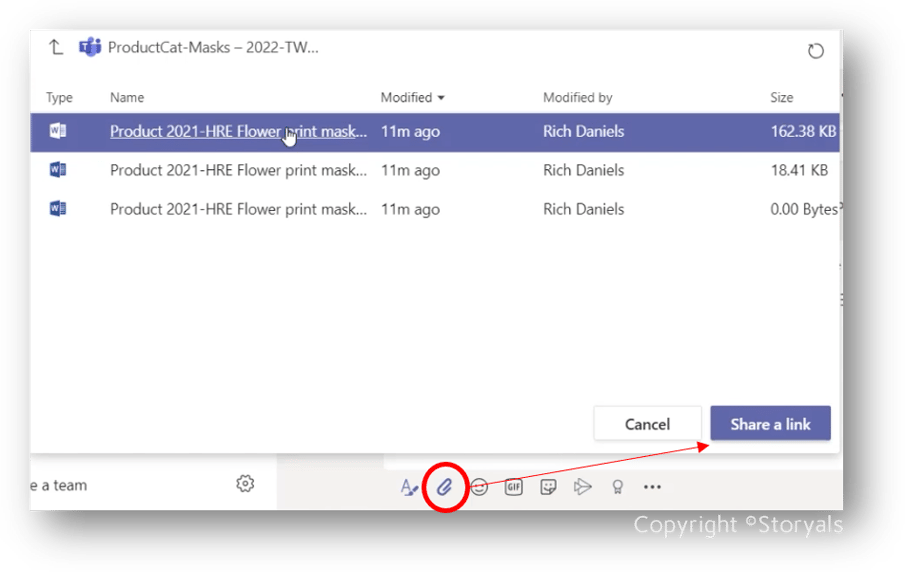This screenshot has height=572, width=905.
Task: Click the Share a link button
Action: (771, 424)
